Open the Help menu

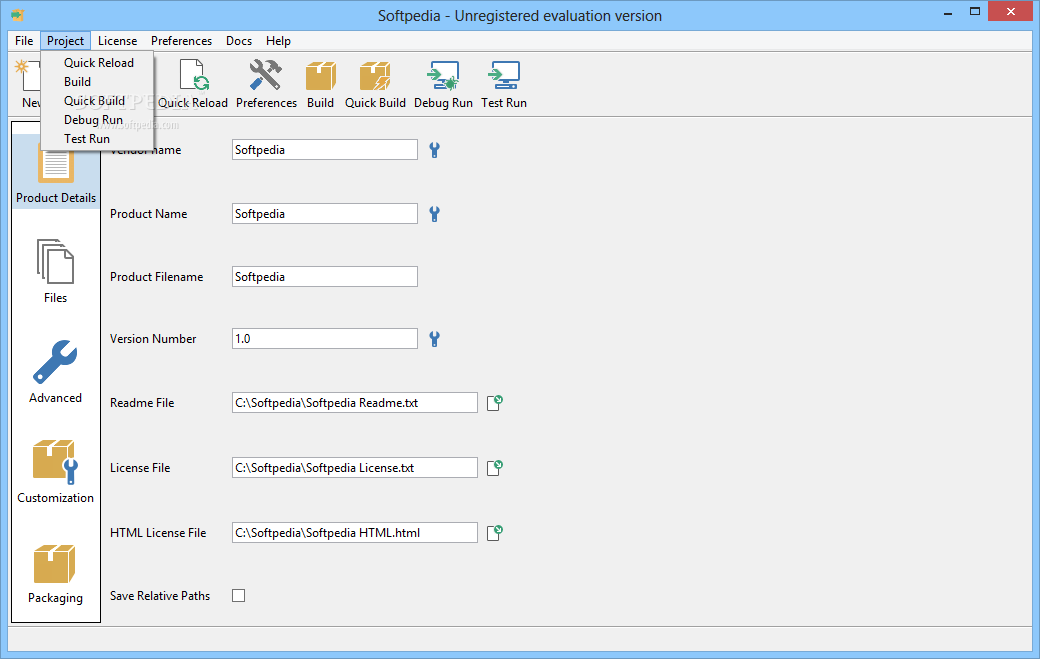pos(279,40)
